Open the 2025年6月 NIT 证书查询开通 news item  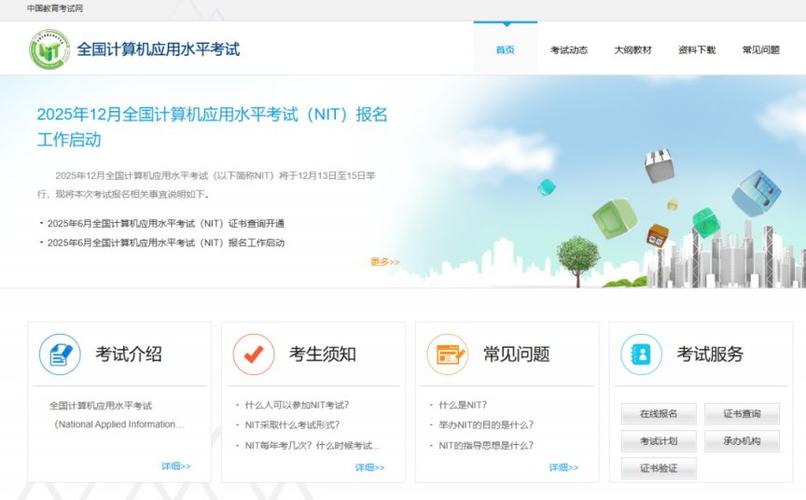[166, 224]
